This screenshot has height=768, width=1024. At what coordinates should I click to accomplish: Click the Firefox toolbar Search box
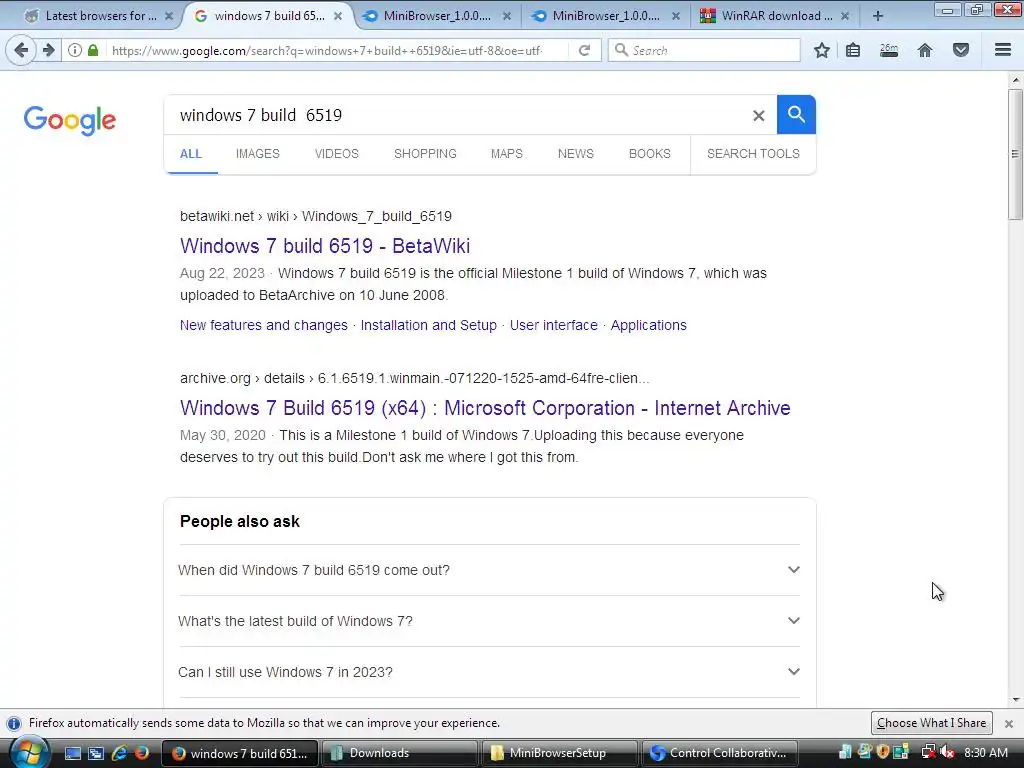704,50
